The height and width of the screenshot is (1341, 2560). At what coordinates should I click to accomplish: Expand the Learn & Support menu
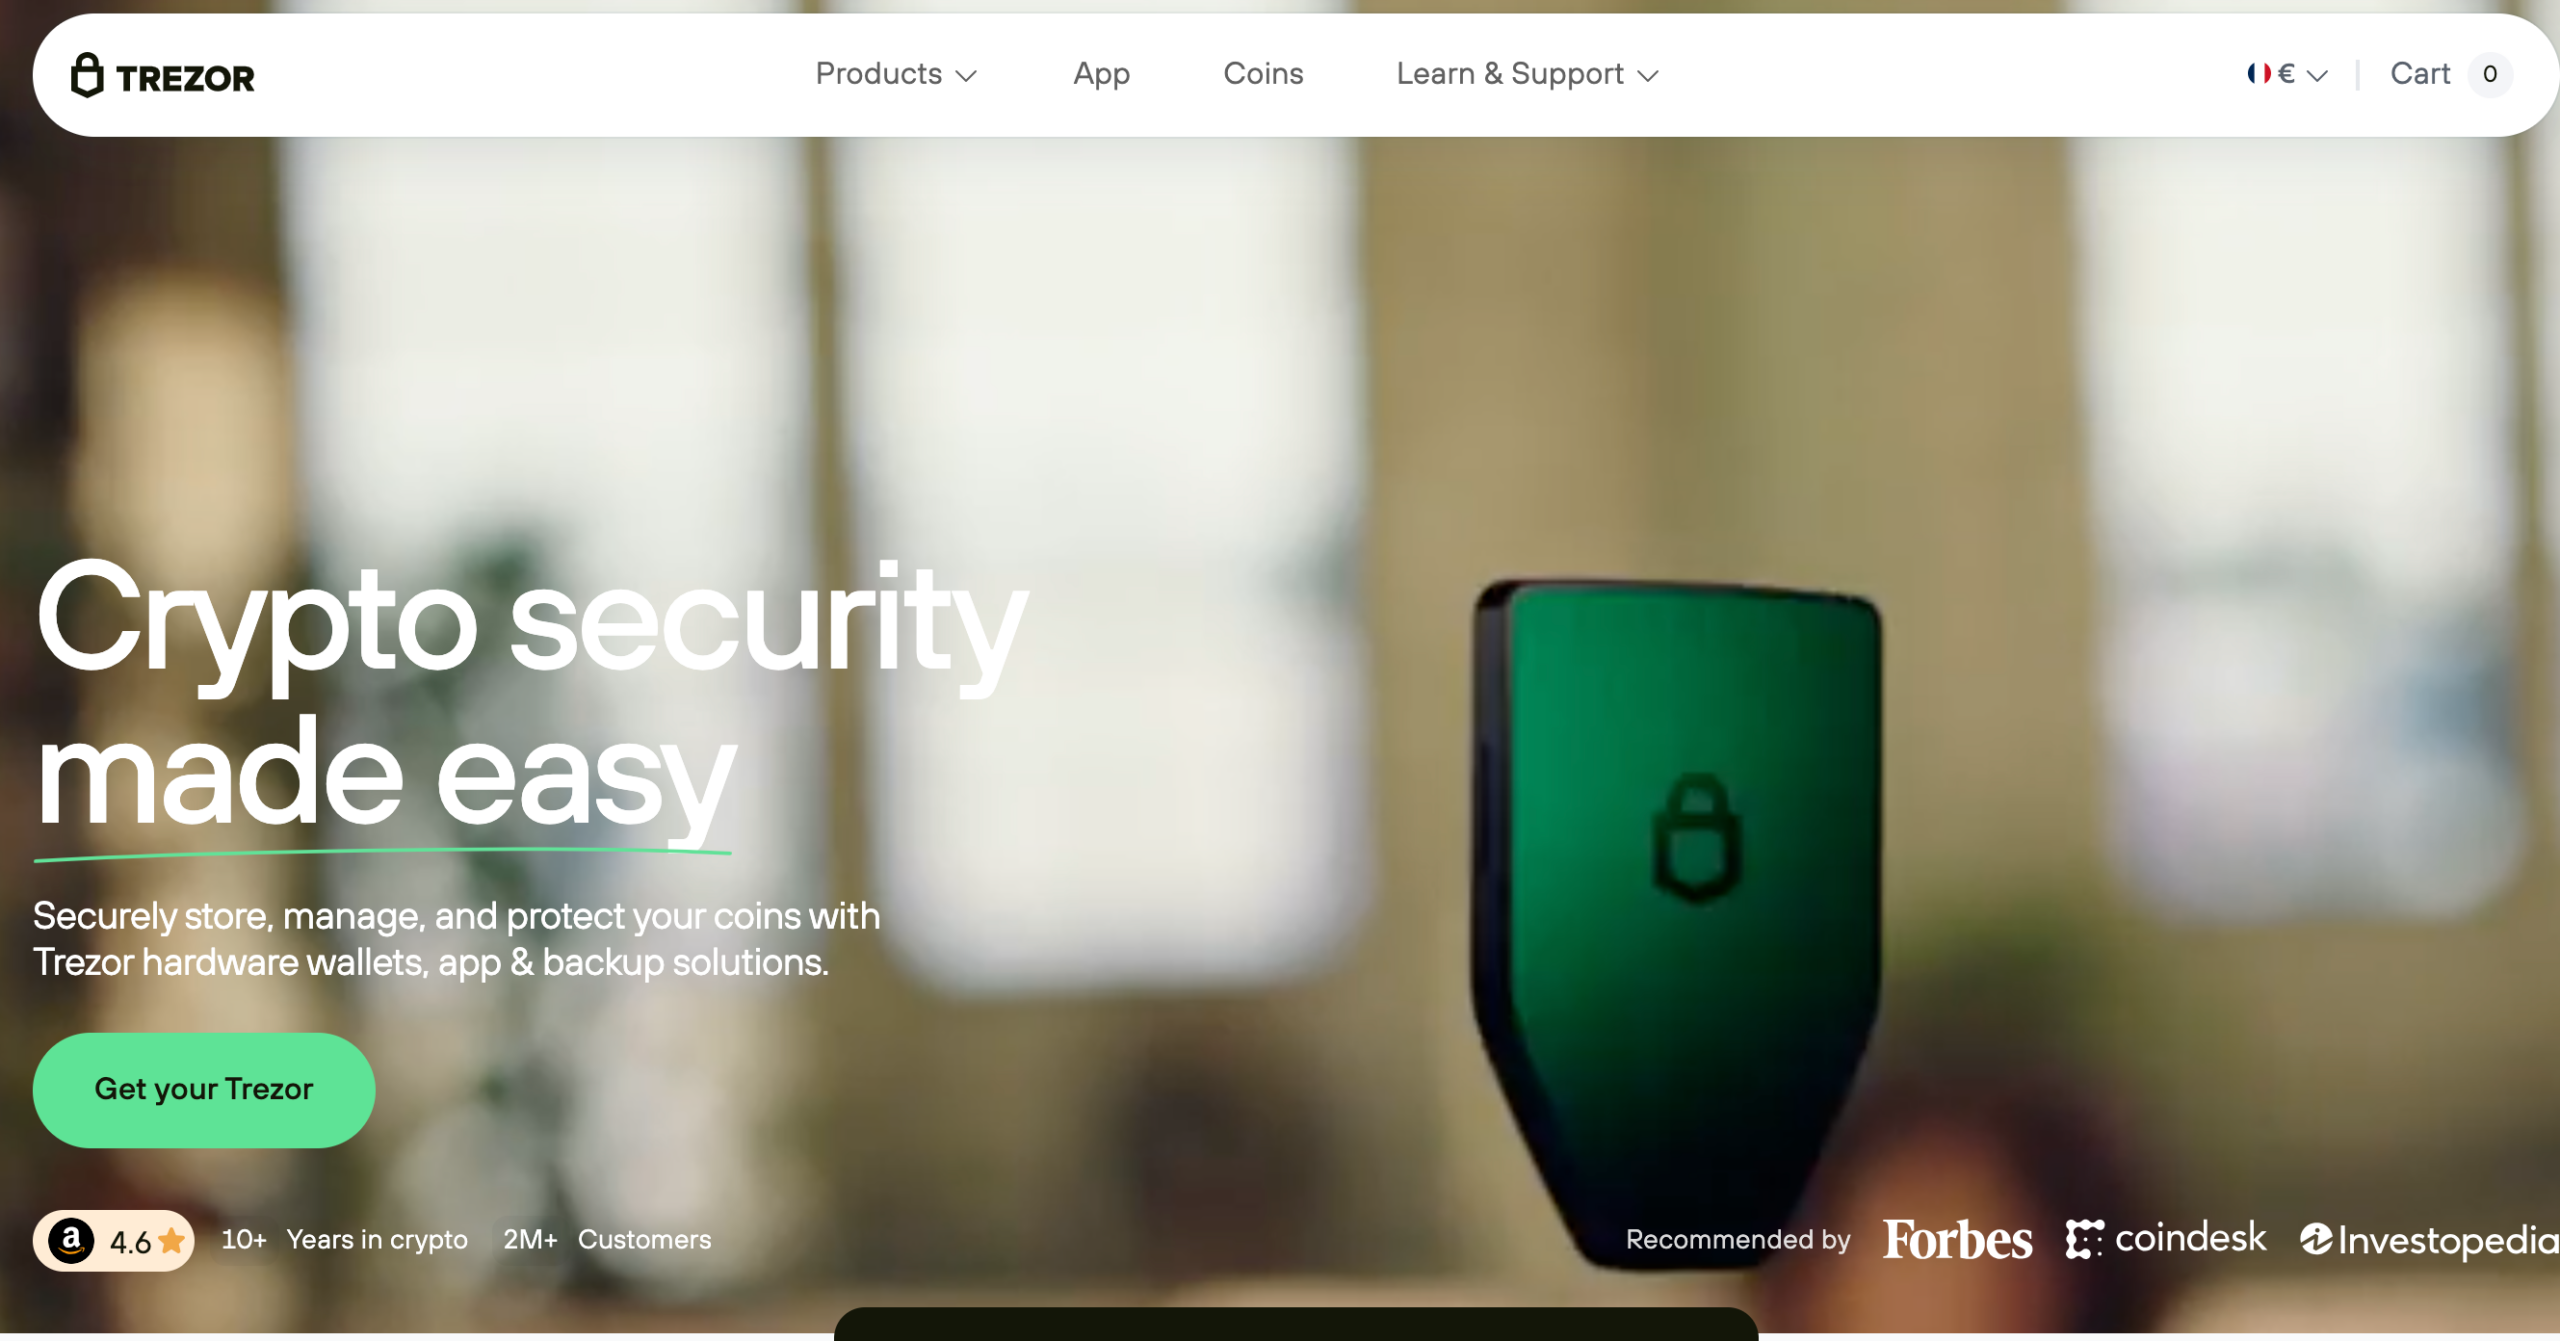(x=1527, y=74)
